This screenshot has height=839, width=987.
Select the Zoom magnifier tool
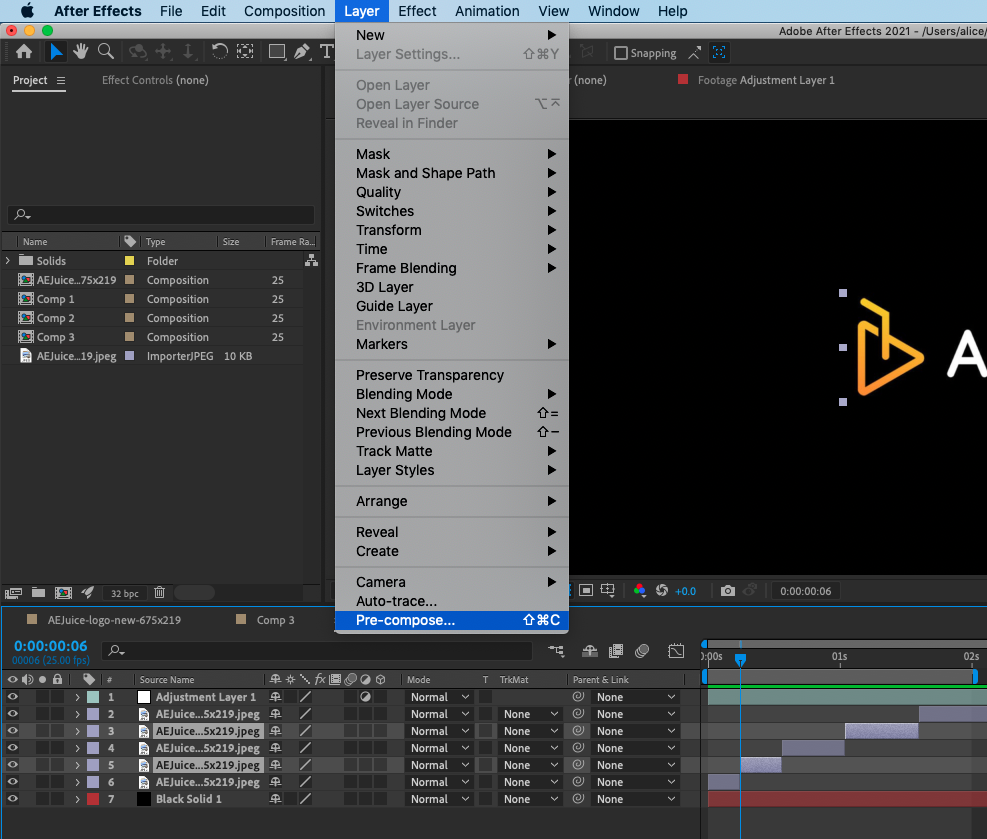coord(106,52)
